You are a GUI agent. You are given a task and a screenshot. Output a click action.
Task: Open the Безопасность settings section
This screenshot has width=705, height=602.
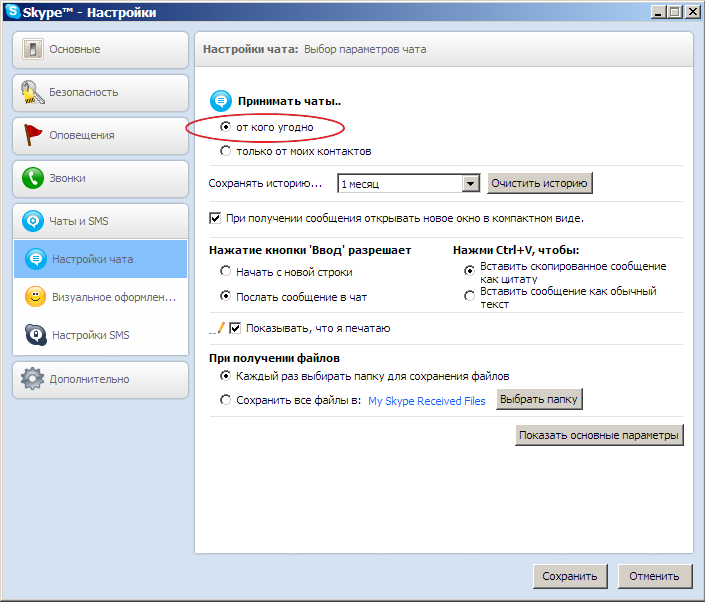(100, 93)
